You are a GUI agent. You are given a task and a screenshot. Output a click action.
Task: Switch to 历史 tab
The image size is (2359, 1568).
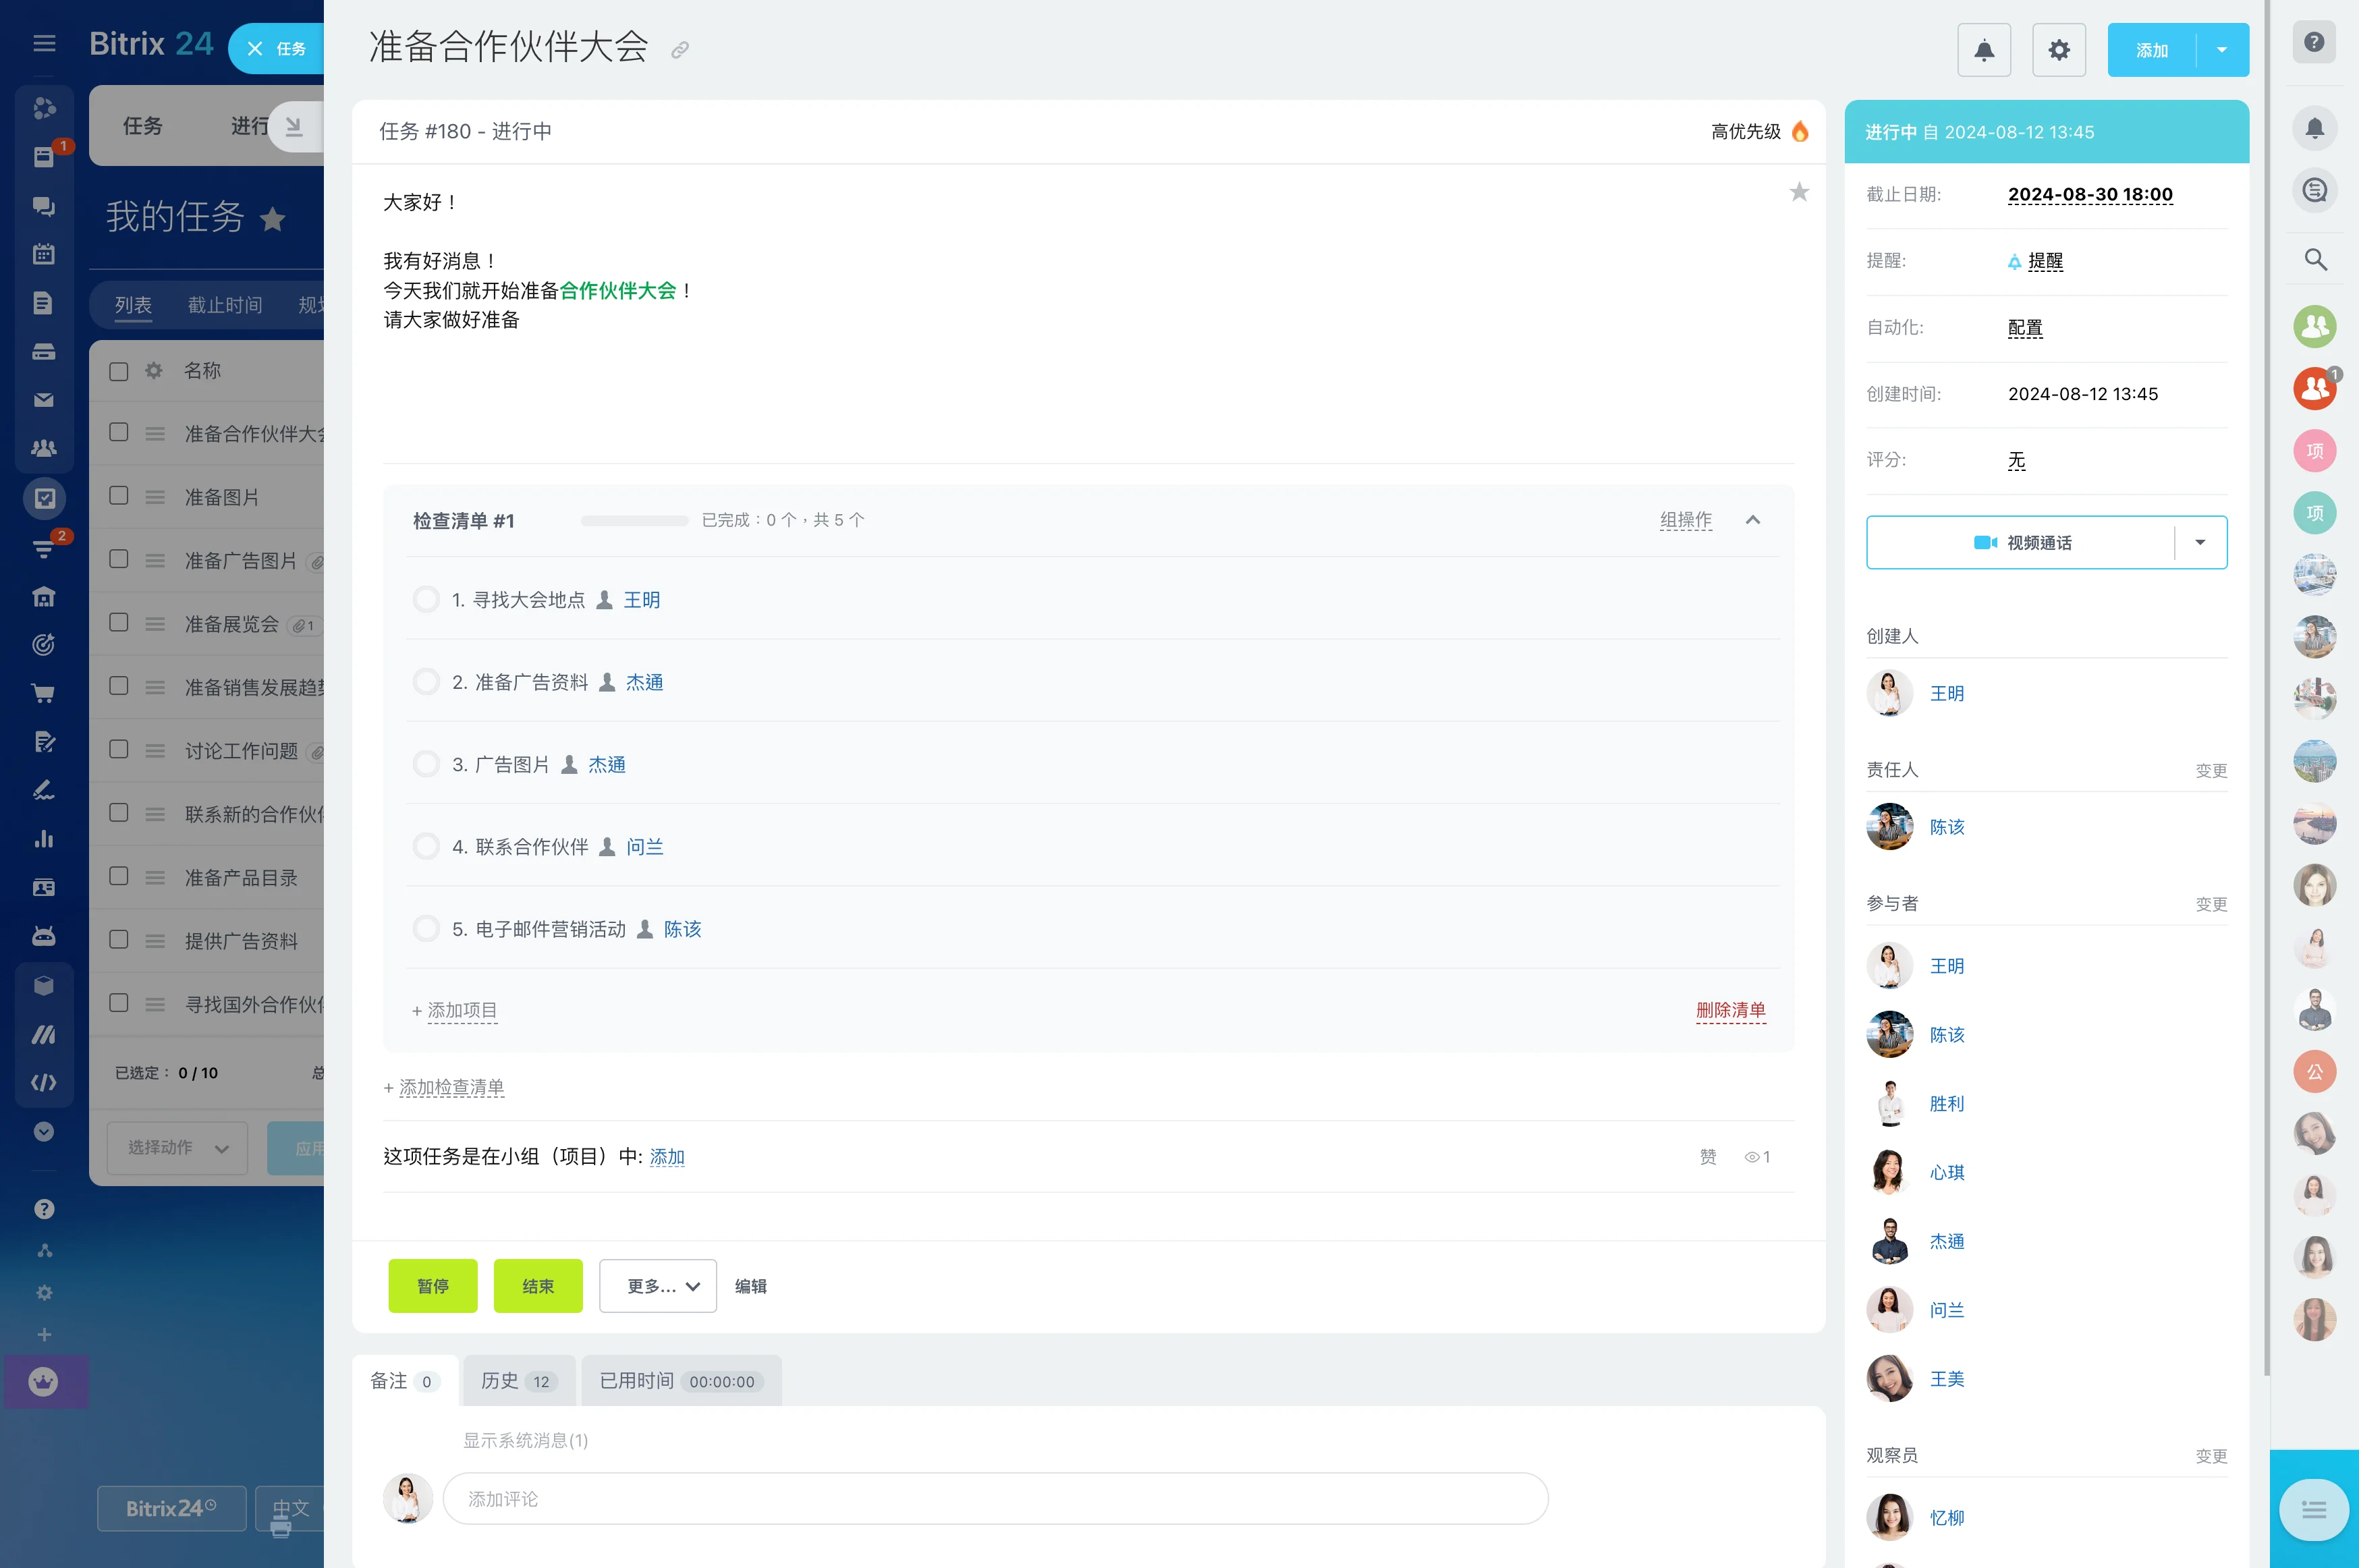click(518, 1381)
